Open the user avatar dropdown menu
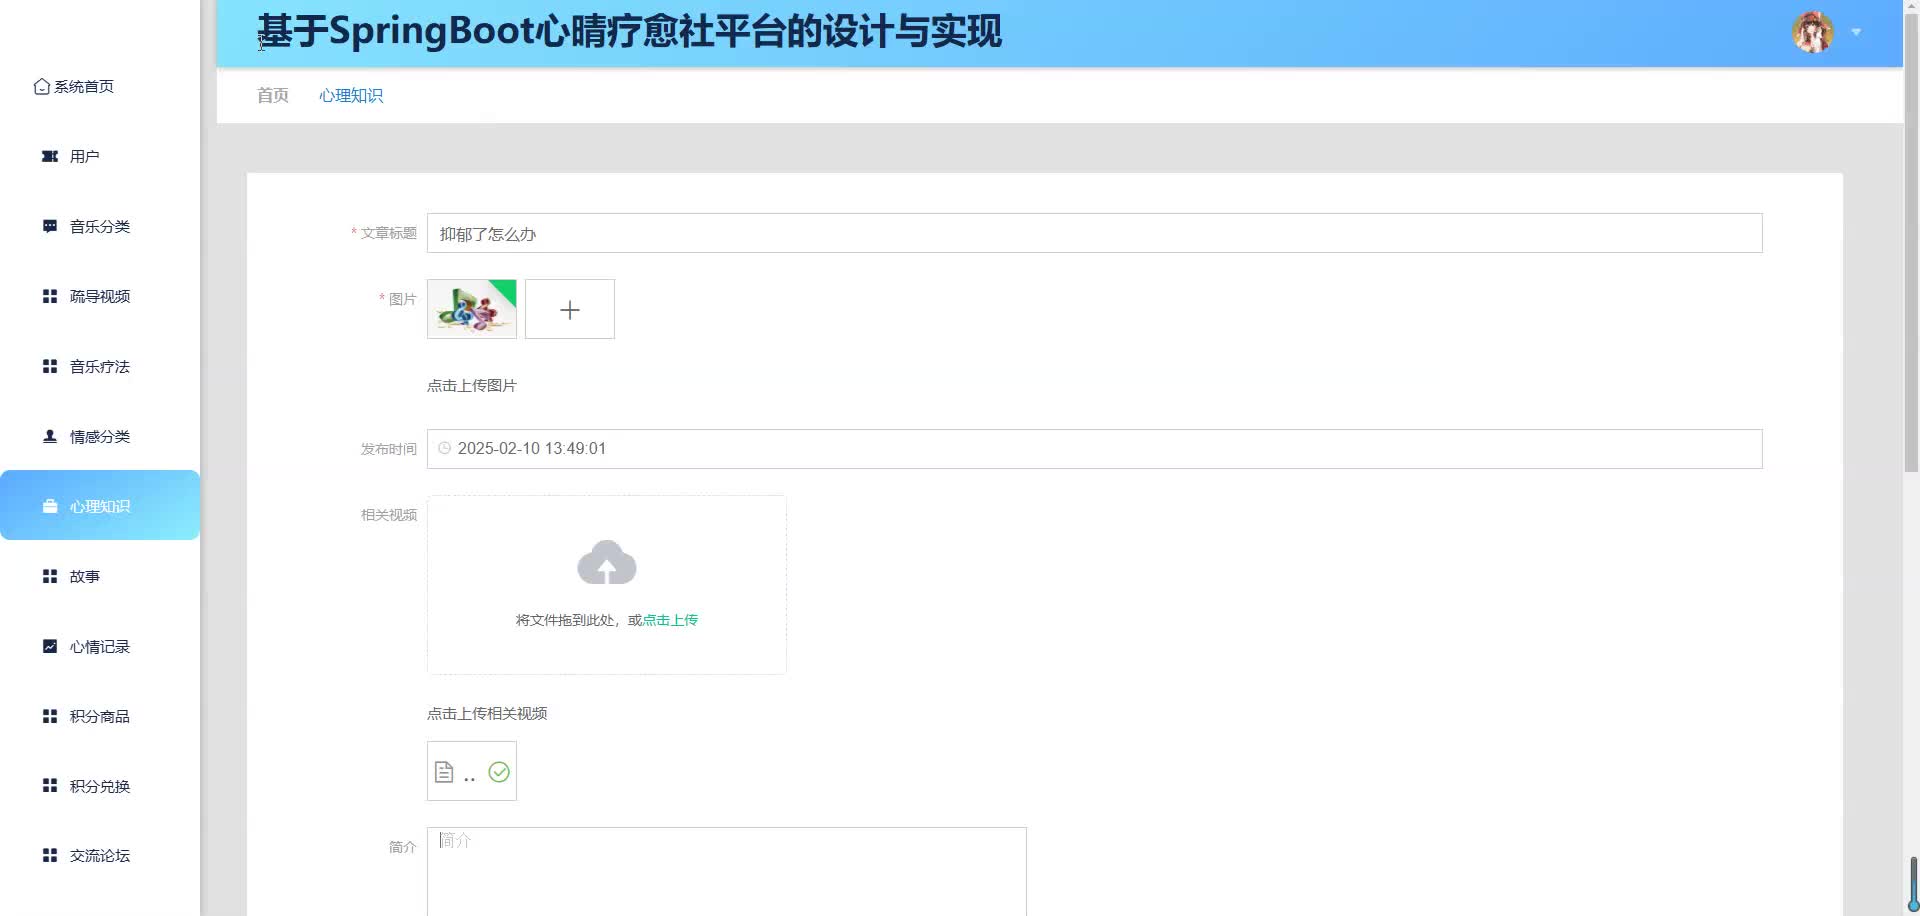The height and width of the screenshot is (916, 1920). point(1812,31)
